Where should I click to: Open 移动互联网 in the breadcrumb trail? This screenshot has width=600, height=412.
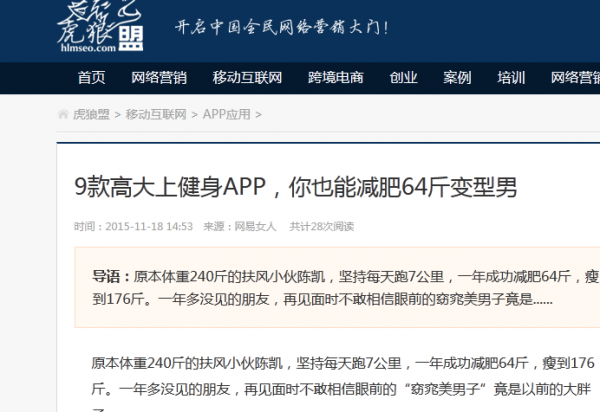coord(155,115)
